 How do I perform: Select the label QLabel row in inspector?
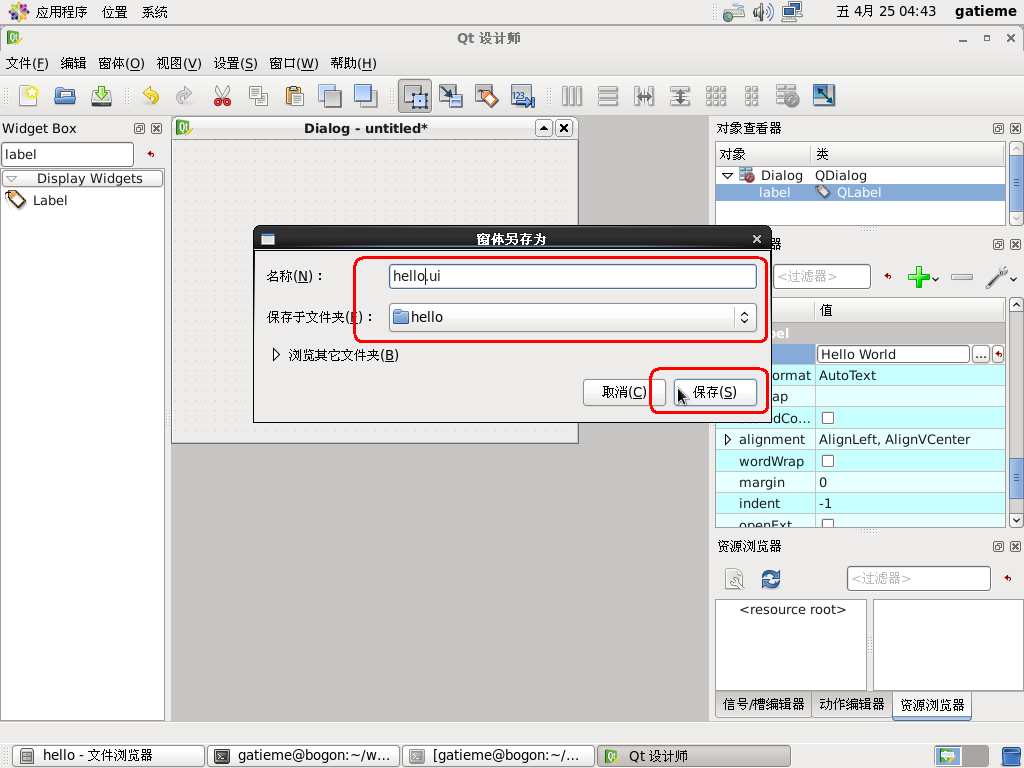[x=860, y=193]
